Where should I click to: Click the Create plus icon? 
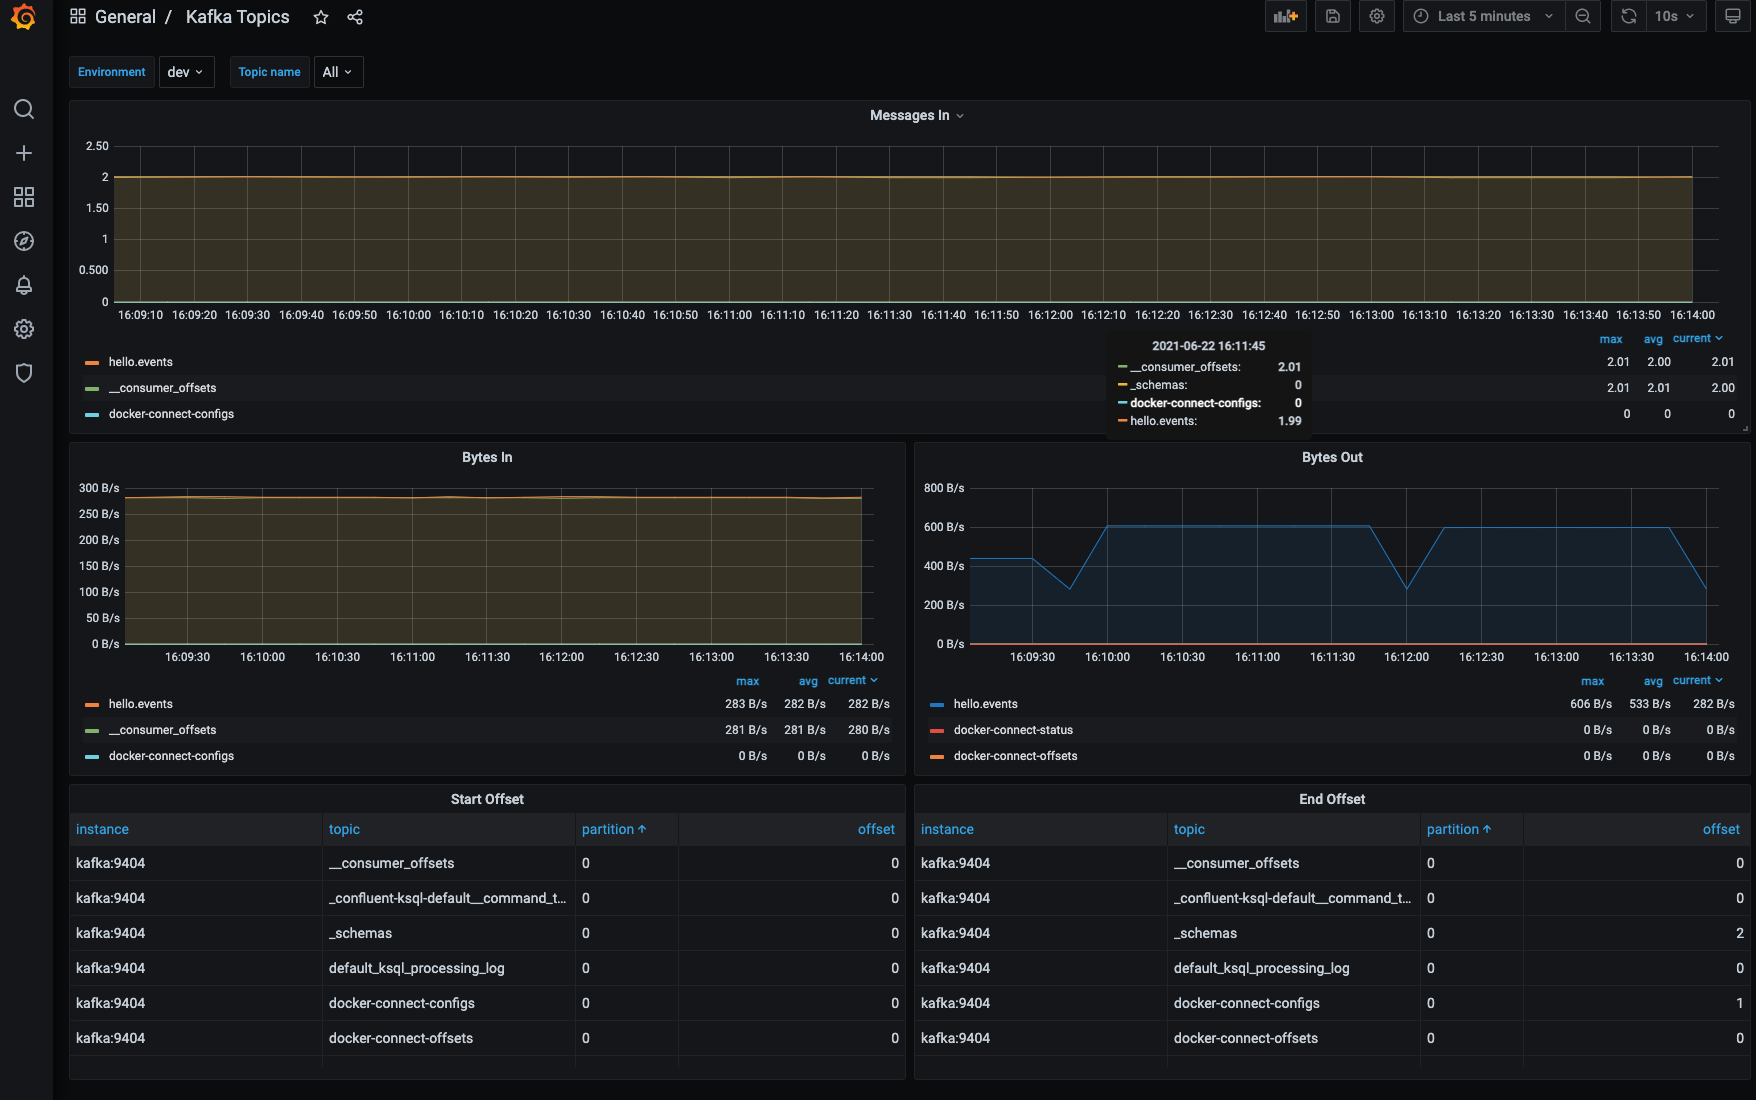(24, 153)
